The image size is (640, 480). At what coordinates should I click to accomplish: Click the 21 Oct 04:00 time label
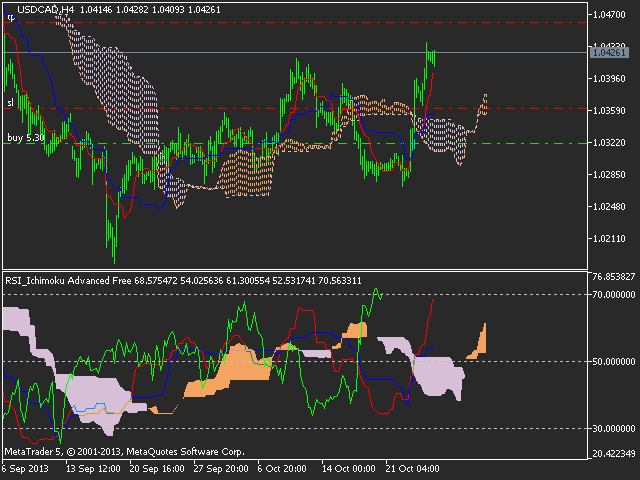pyautogui.click(x=413, y=469)
